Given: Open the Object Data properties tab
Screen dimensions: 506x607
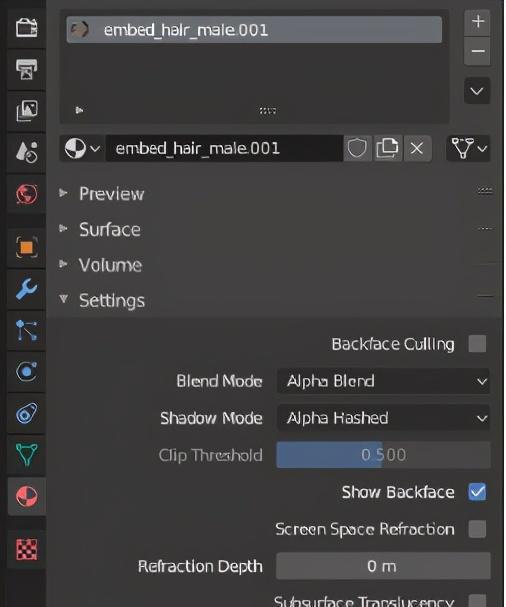Looking at the screenshot, I should pos(26,454).
